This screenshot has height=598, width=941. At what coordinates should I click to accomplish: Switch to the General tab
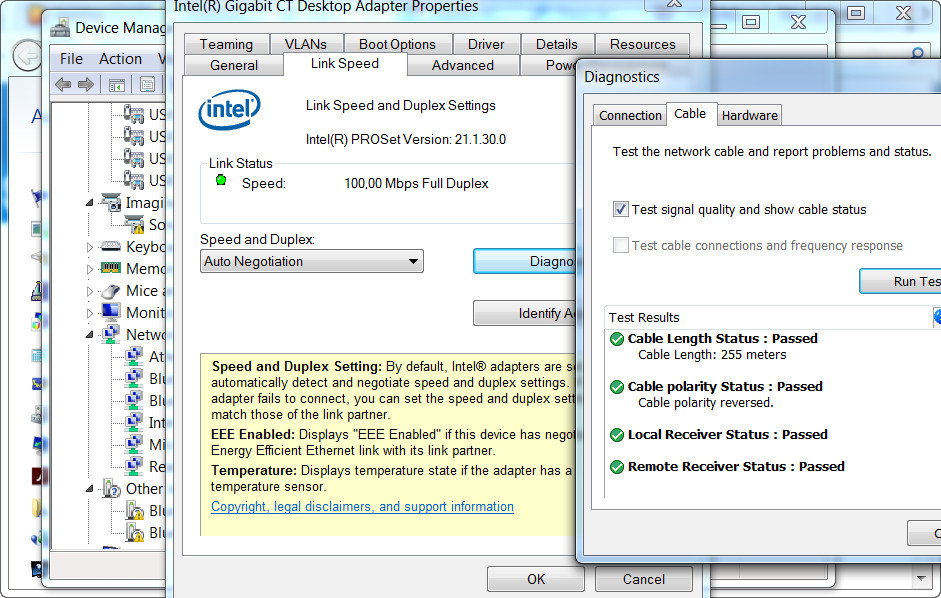pos(234,65)
